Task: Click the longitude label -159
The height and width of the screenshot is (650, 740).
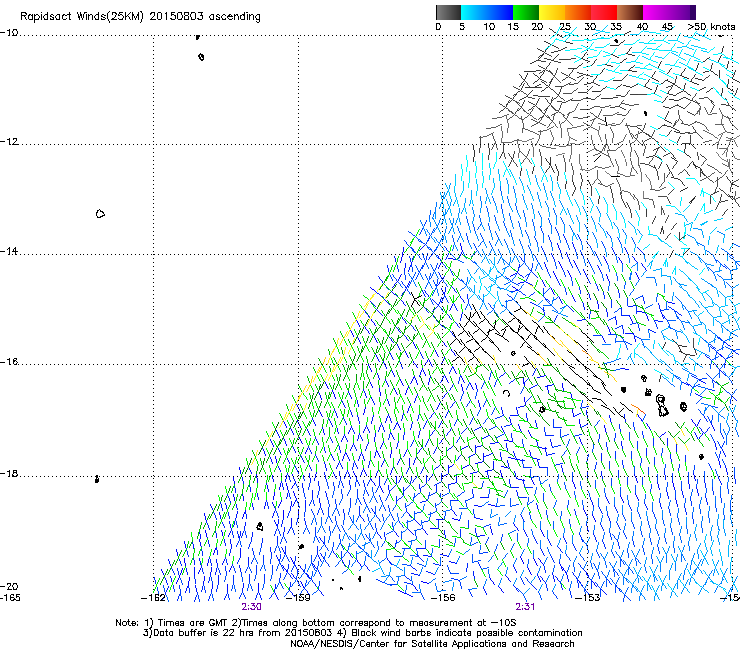Action: tap(298, 598)
